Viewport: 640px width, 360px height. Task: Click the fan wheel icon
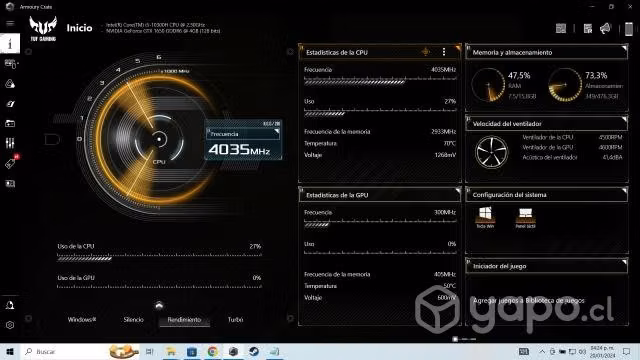(x=491, y=151)
